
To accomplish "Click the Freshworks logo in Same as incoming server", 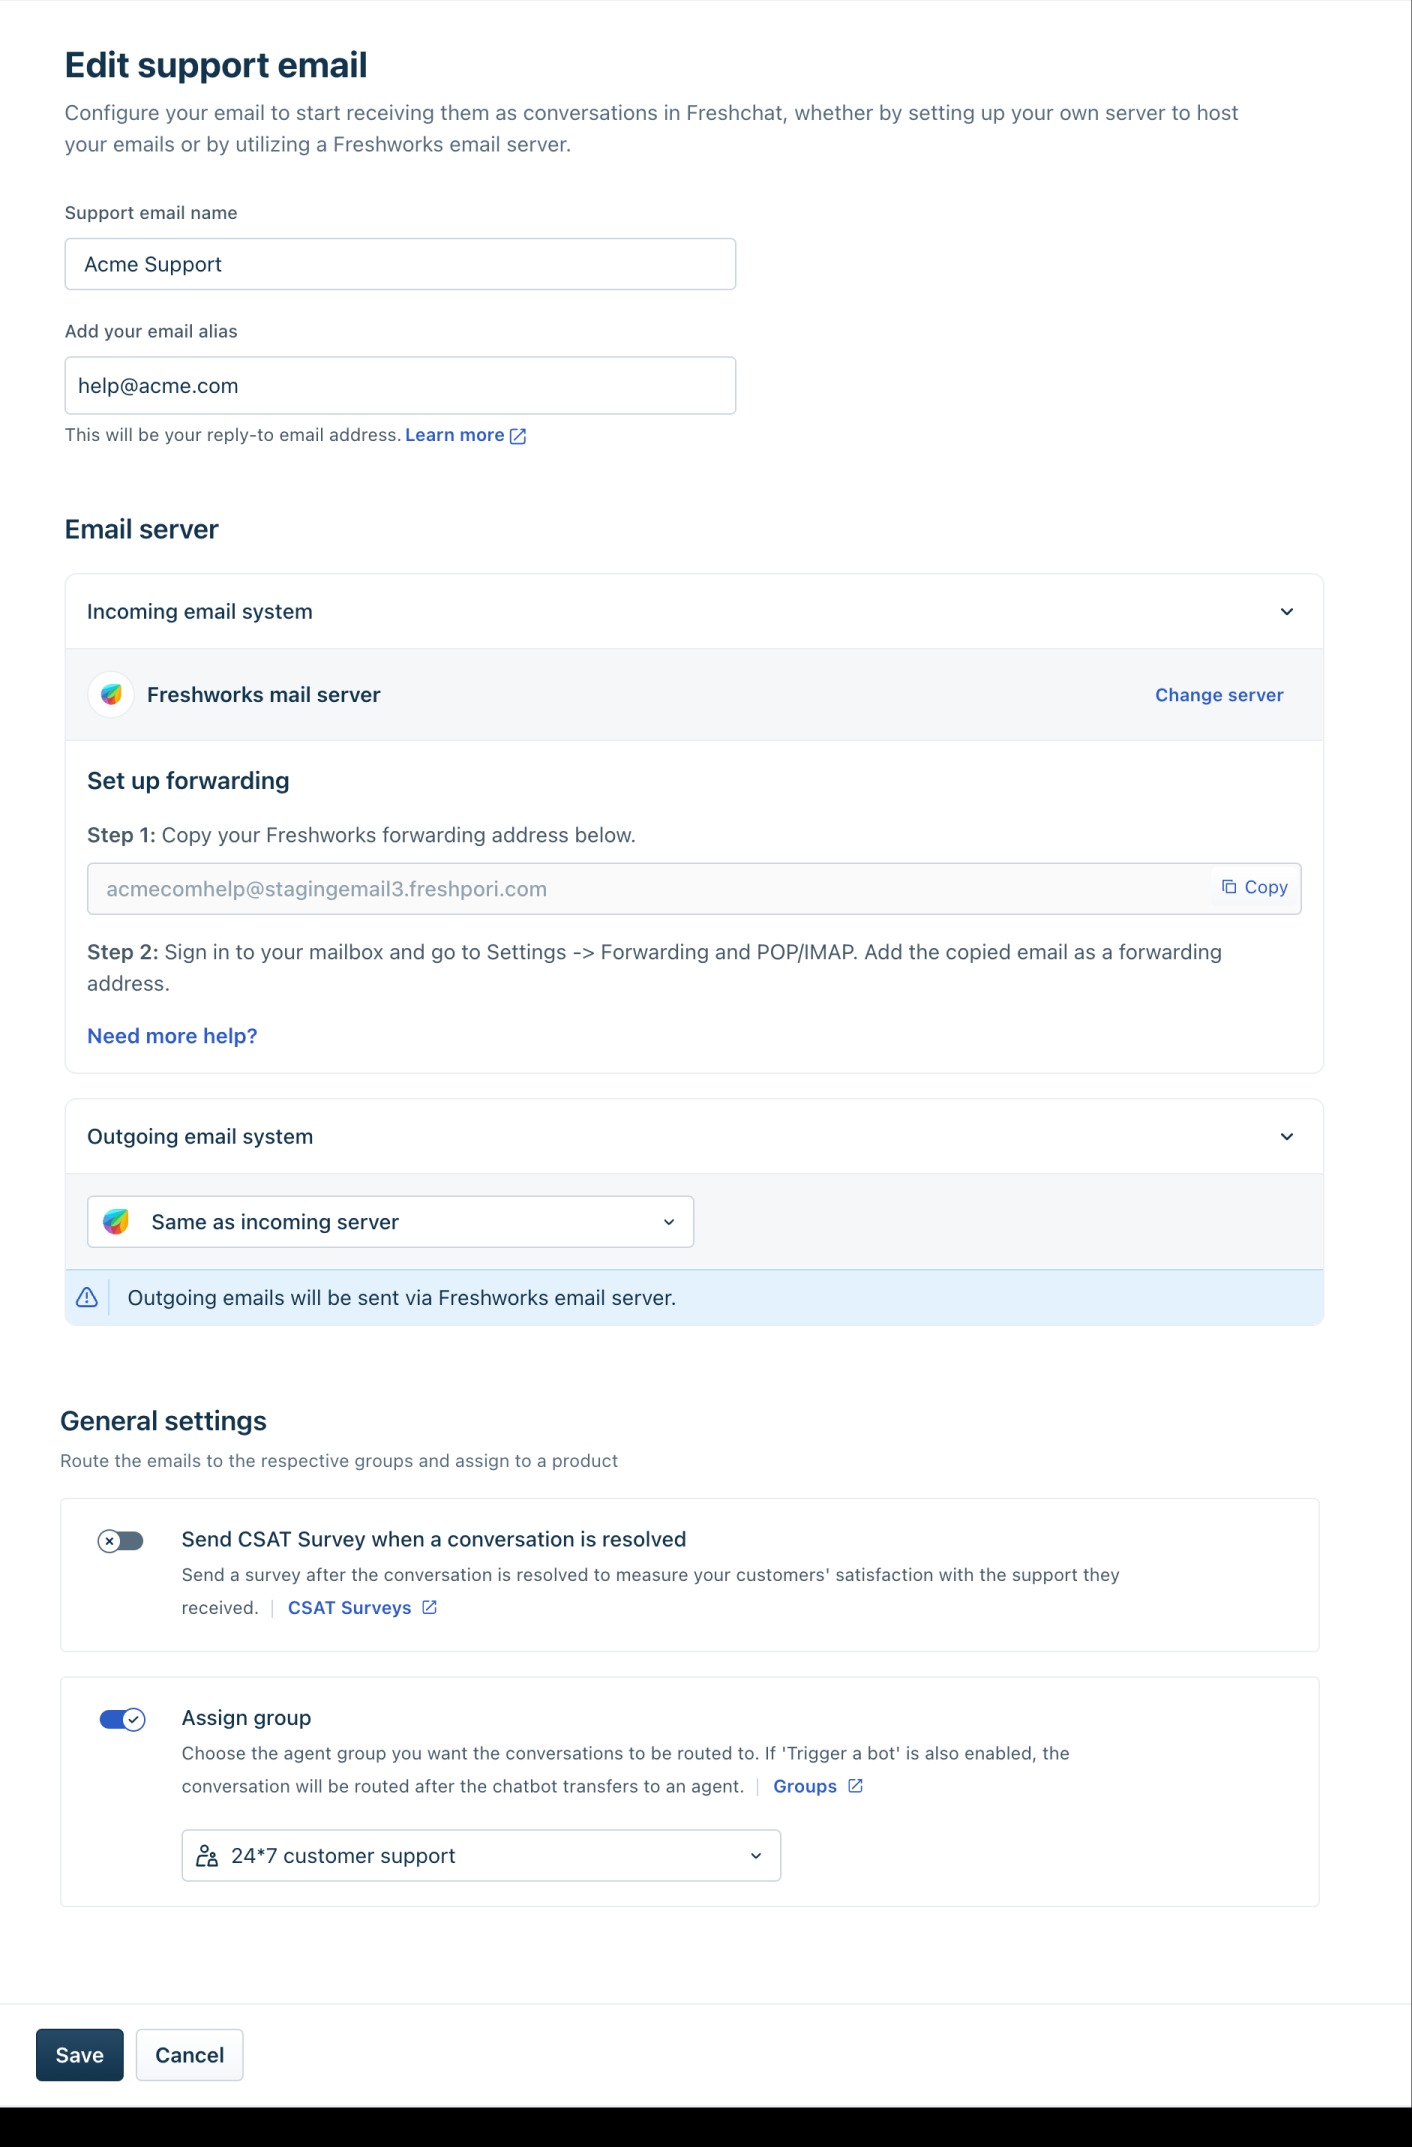I will [x=117, y=1221].
